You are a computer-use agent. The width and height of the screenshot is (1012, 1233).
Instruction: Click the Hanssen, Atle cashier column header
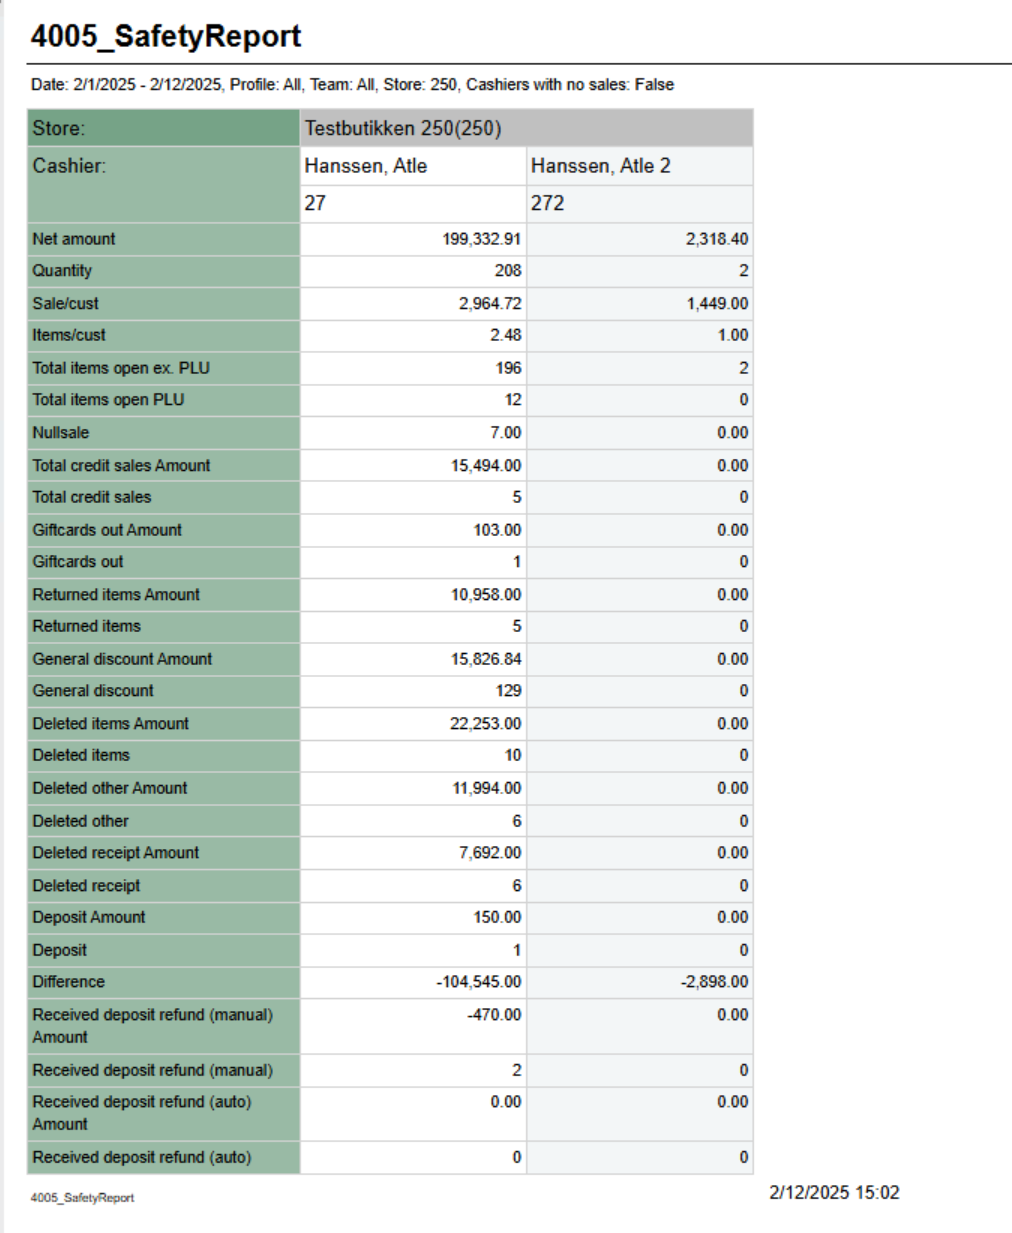pos(366,166)
